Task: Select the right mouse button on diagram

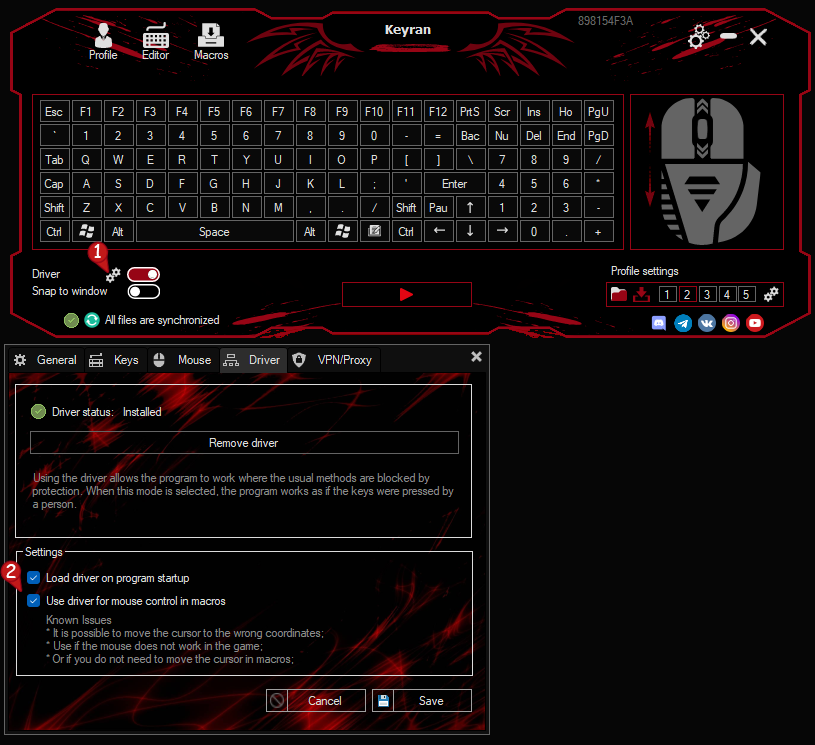Action: click(x=727, y=128)
